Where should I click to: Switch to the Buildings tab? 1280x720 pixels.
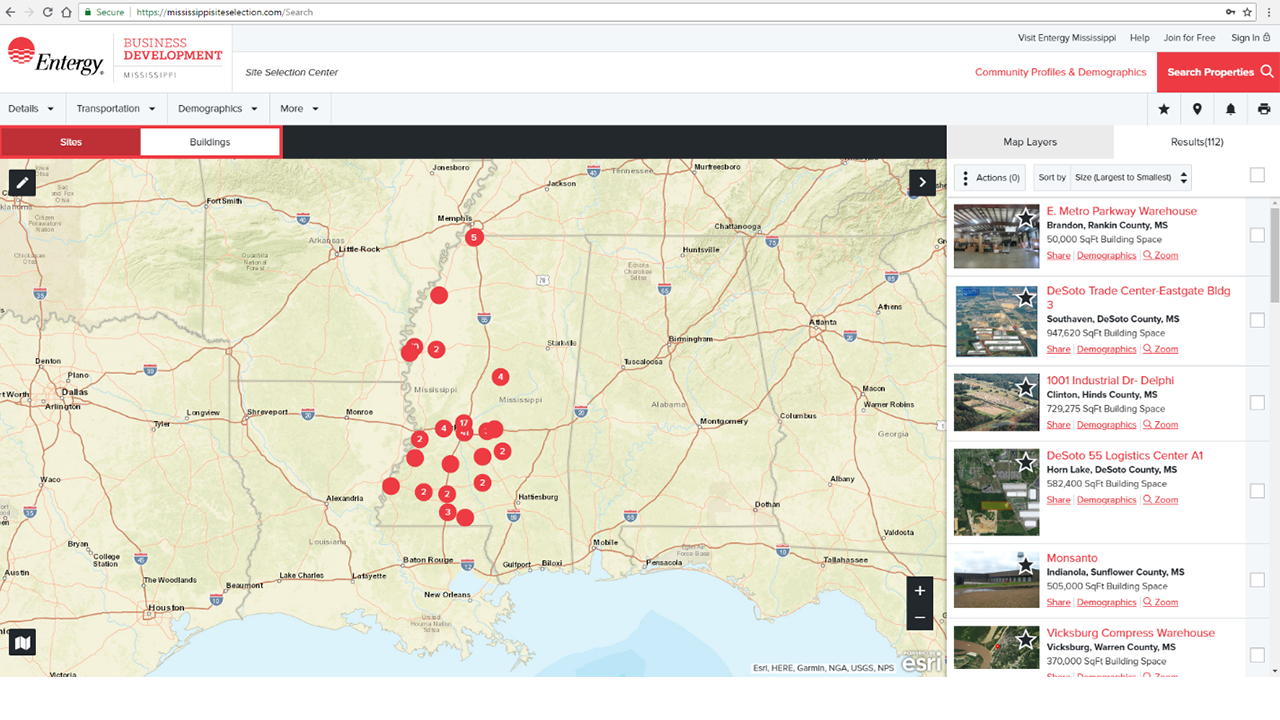point(210,142)
